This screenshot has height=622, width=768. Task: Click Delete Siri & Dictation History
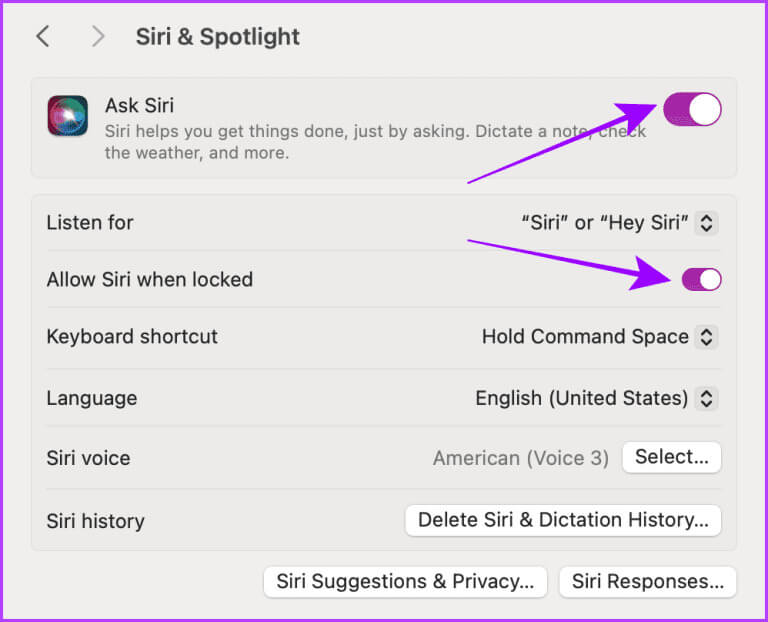(x=563, y=520)
